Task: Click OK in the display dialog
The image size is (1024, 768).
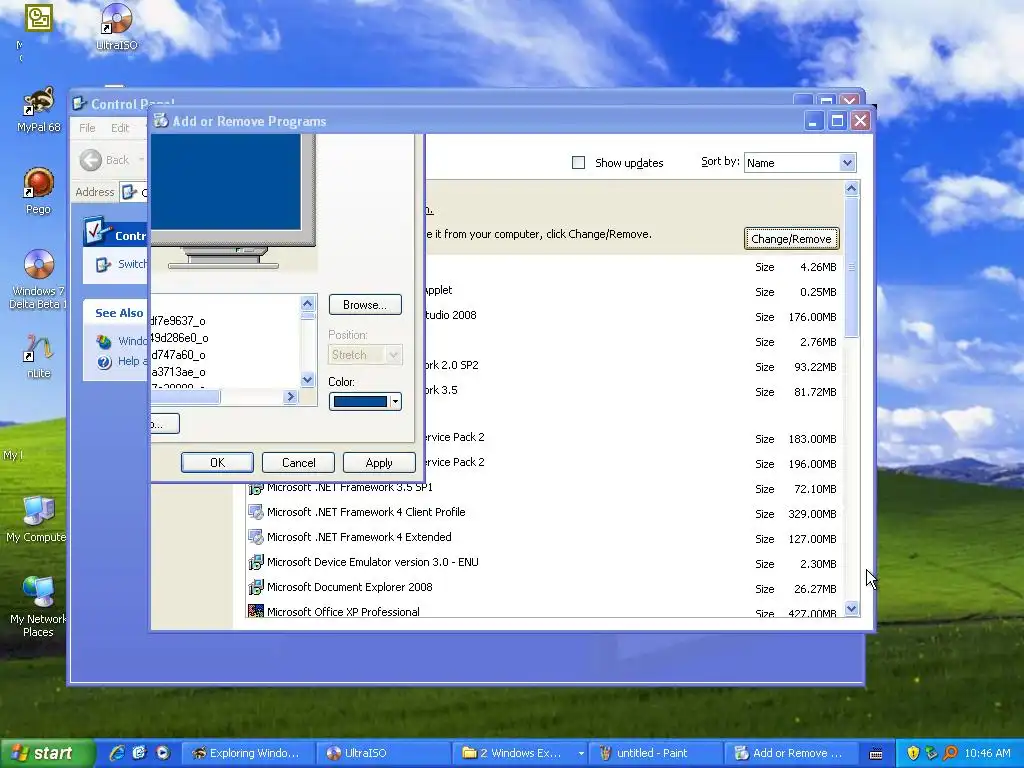Action: [x=217, y=462]
